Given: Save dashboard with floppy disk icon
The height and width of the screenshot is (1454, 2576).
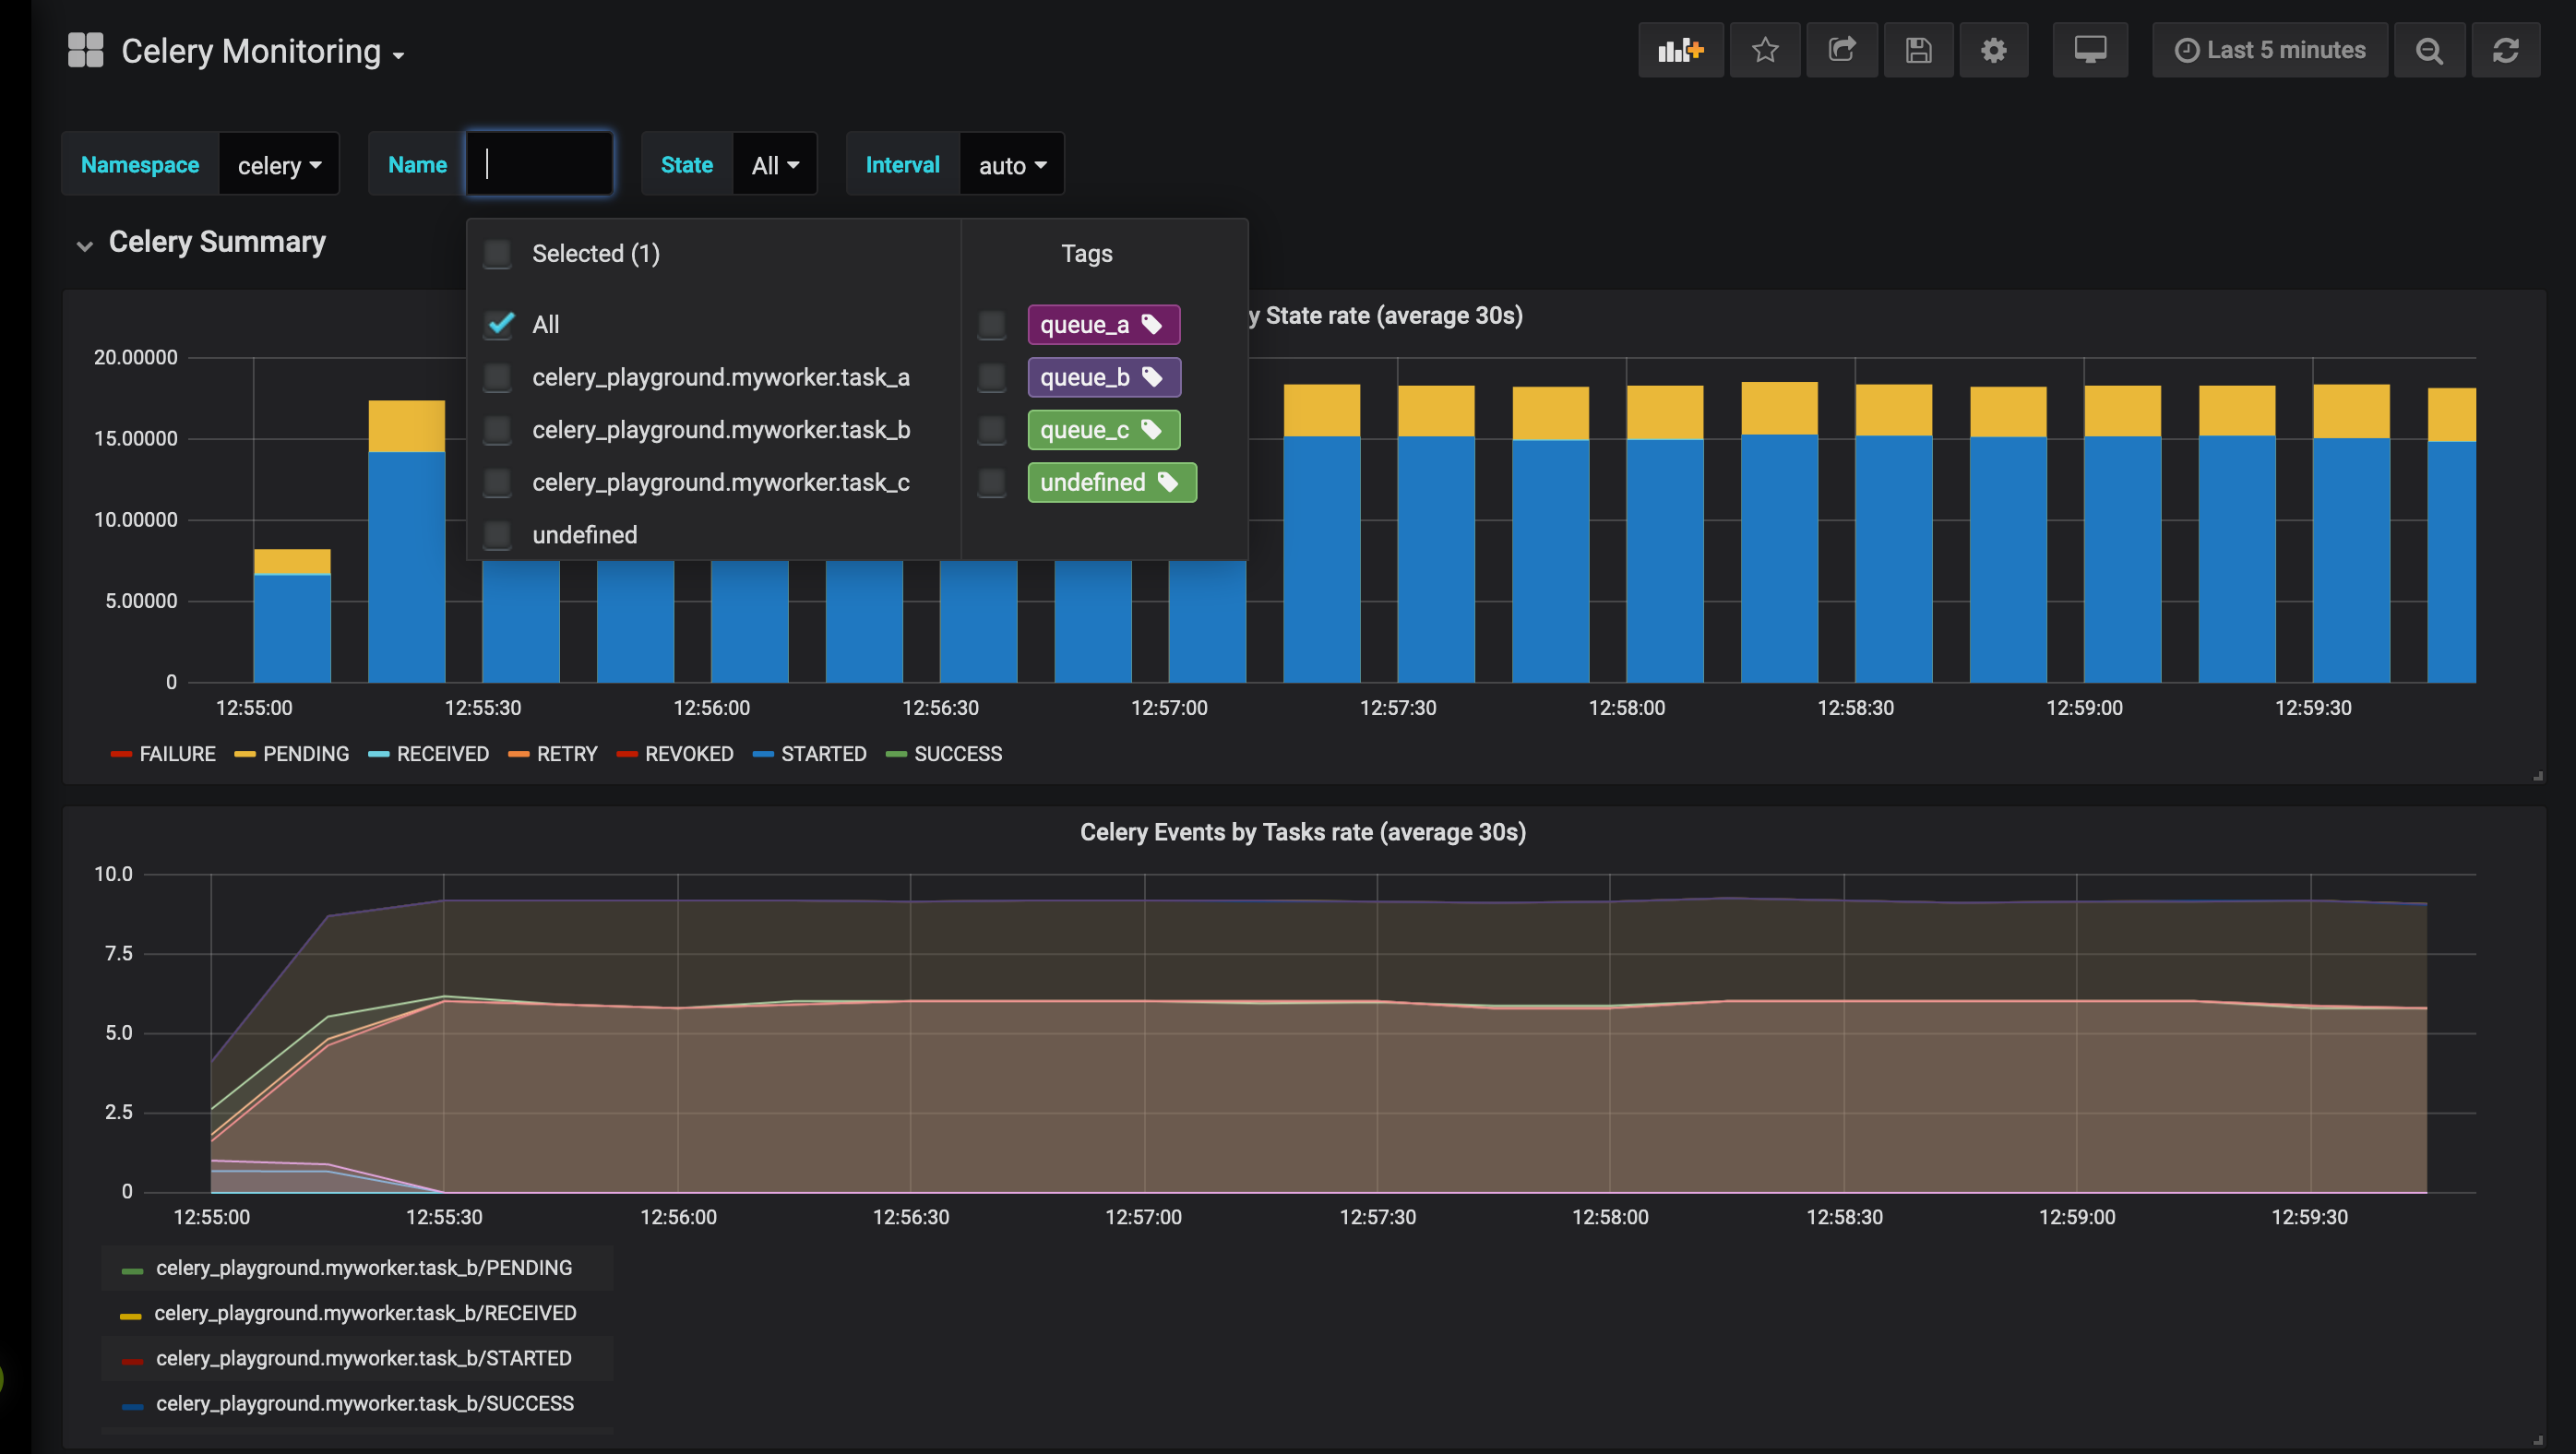Looking at the screenshot, I should 1918,50.
